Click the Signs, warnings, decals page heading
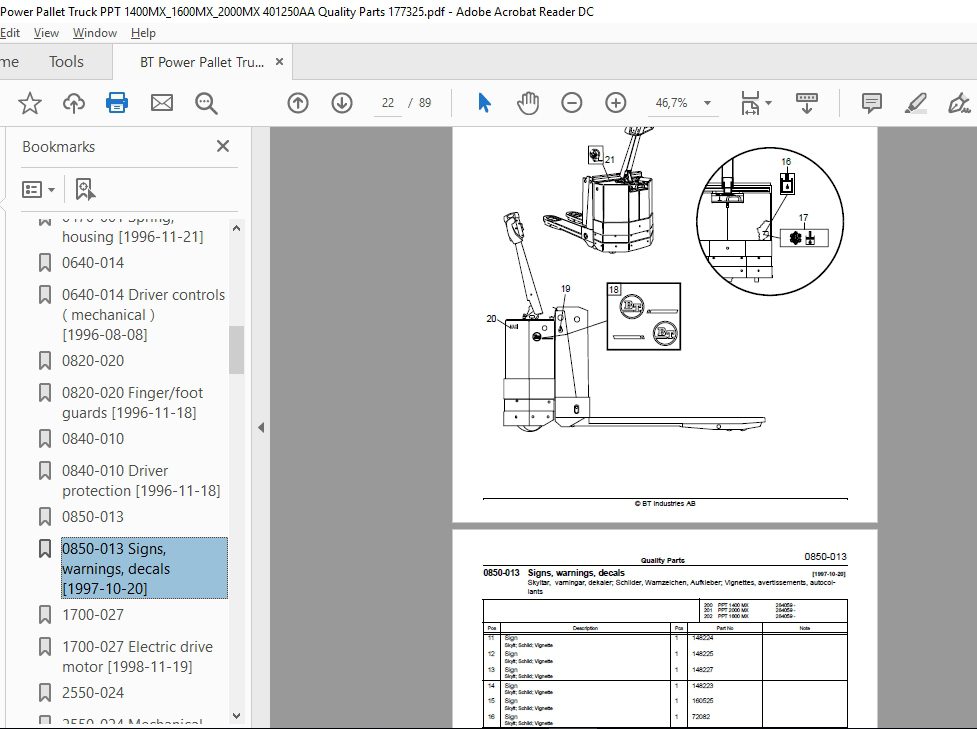 [576, 573]
